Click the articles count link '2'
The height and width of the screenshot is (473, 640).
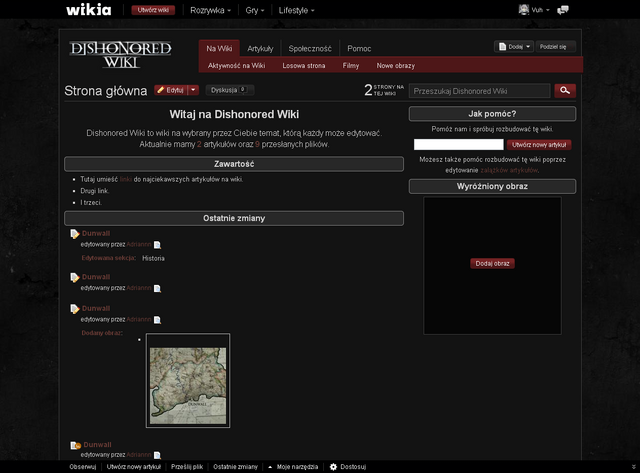(199, 144)
